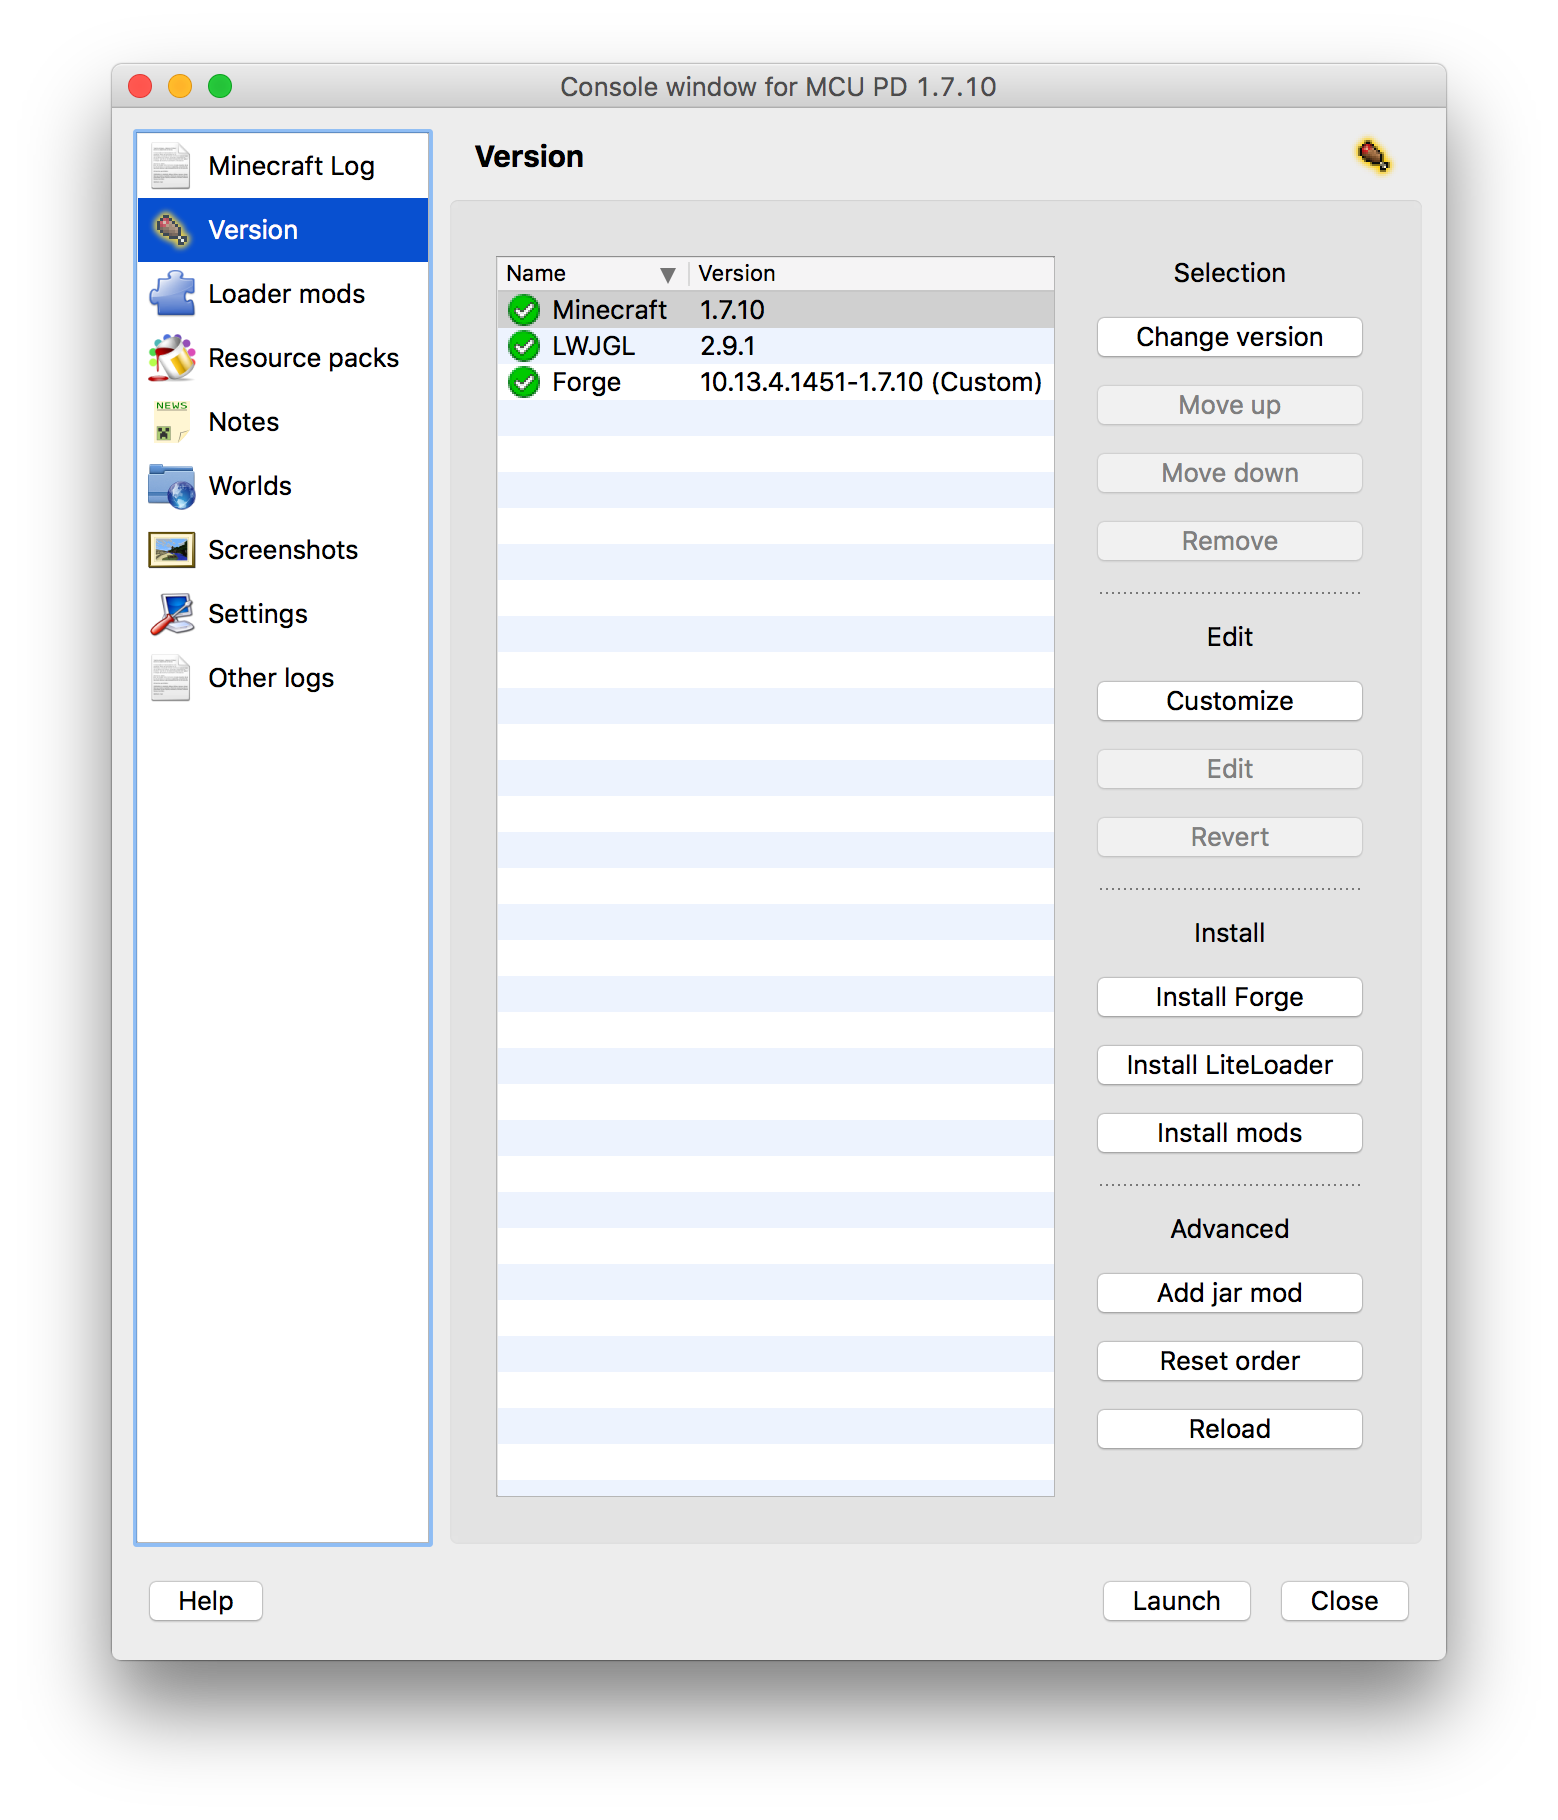The width and height of the screenshot is (1558, 1820).
Task: Click the Minecraft Log page icon
Action: pos(170,166)
